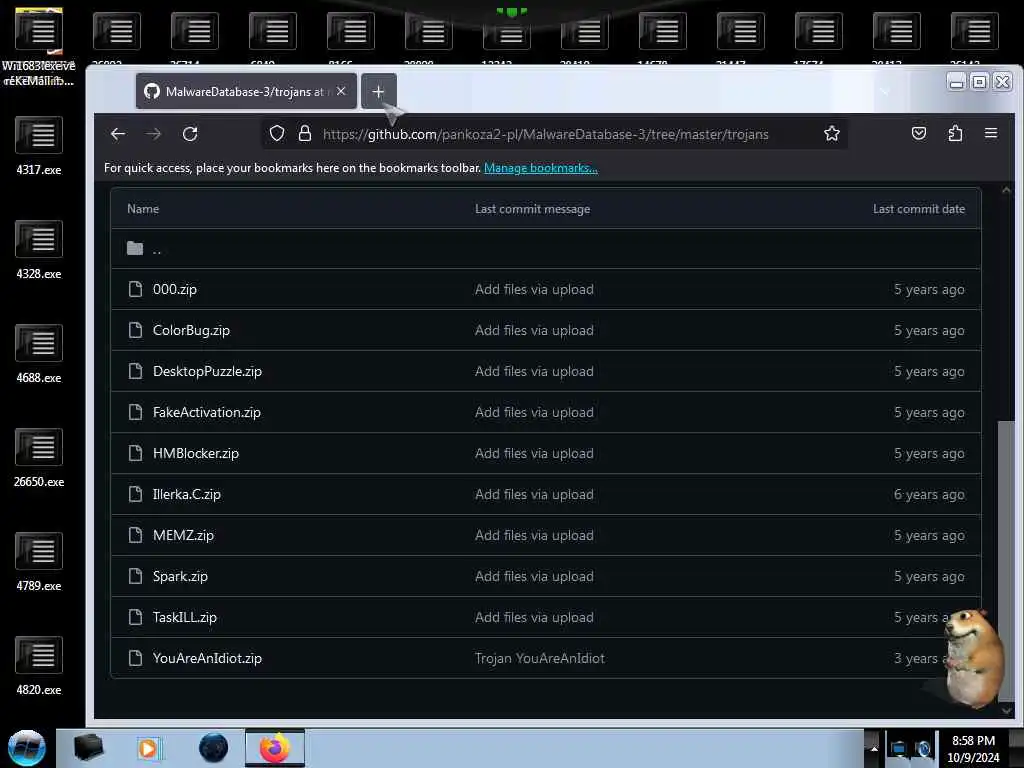Click '5 years ago' date for ColorBug.zip
Viewport: 1024px width, 768px height.
click(x=929, y=330)
